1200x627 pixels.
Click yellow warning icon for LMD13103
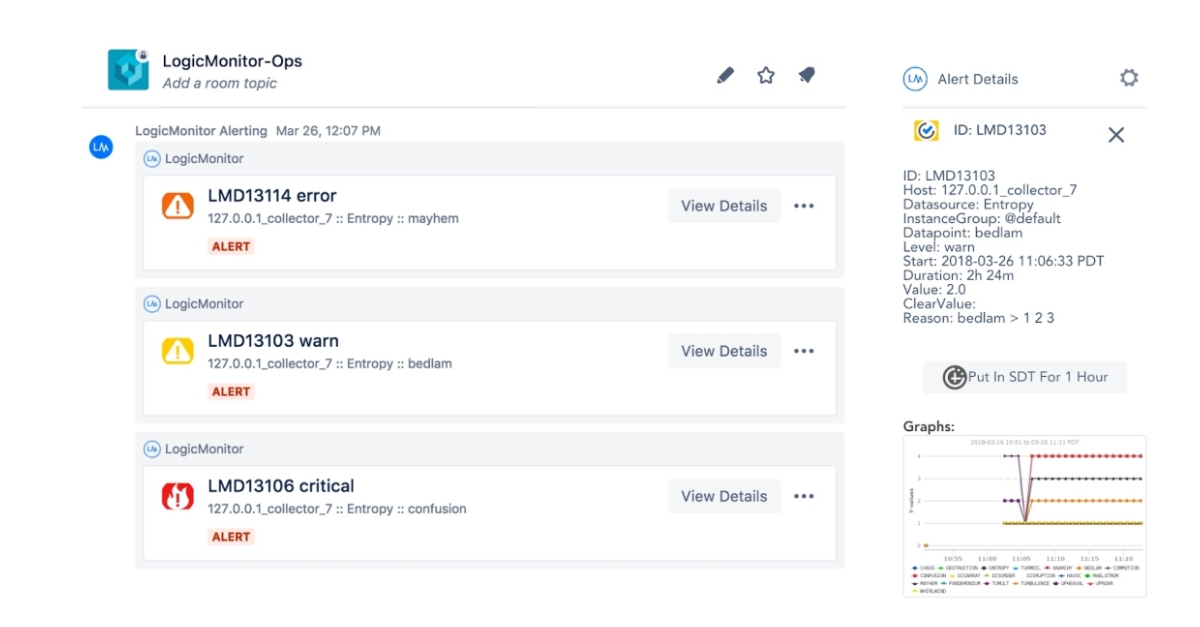(x=178, y=351)
